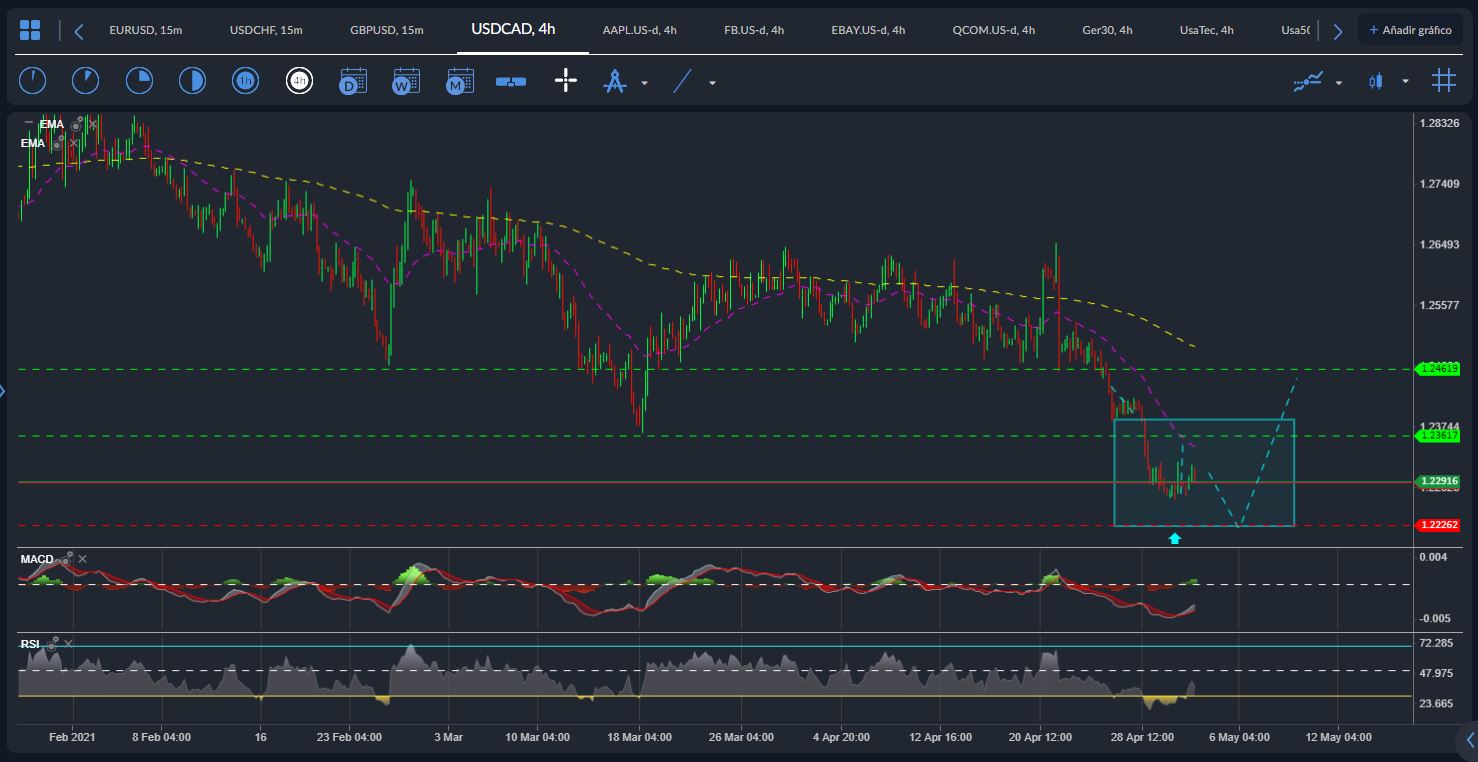Open the QCOM.US-d, 4h tab
Image resolution: width=1478 pixels, height=762 pixels.
pyautogui.click(x=993, y=30)
